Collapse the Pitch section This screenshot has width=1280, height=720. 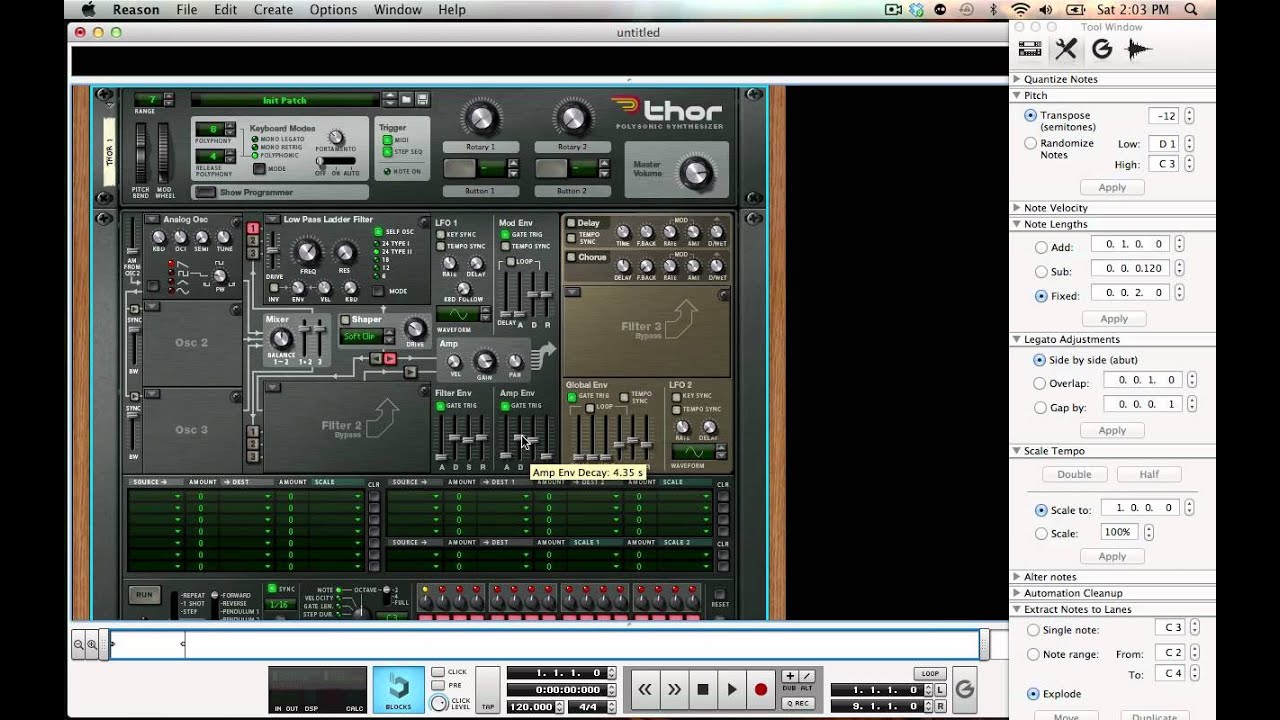pyautogui.click(x=1017, y=96)
